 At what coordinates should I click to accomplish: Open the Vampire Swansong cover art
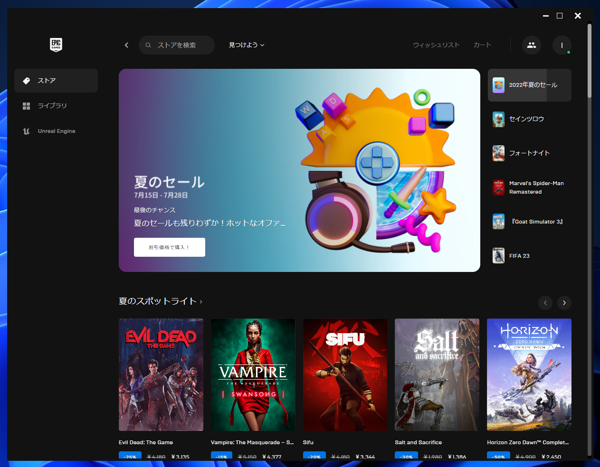point(253,375)
